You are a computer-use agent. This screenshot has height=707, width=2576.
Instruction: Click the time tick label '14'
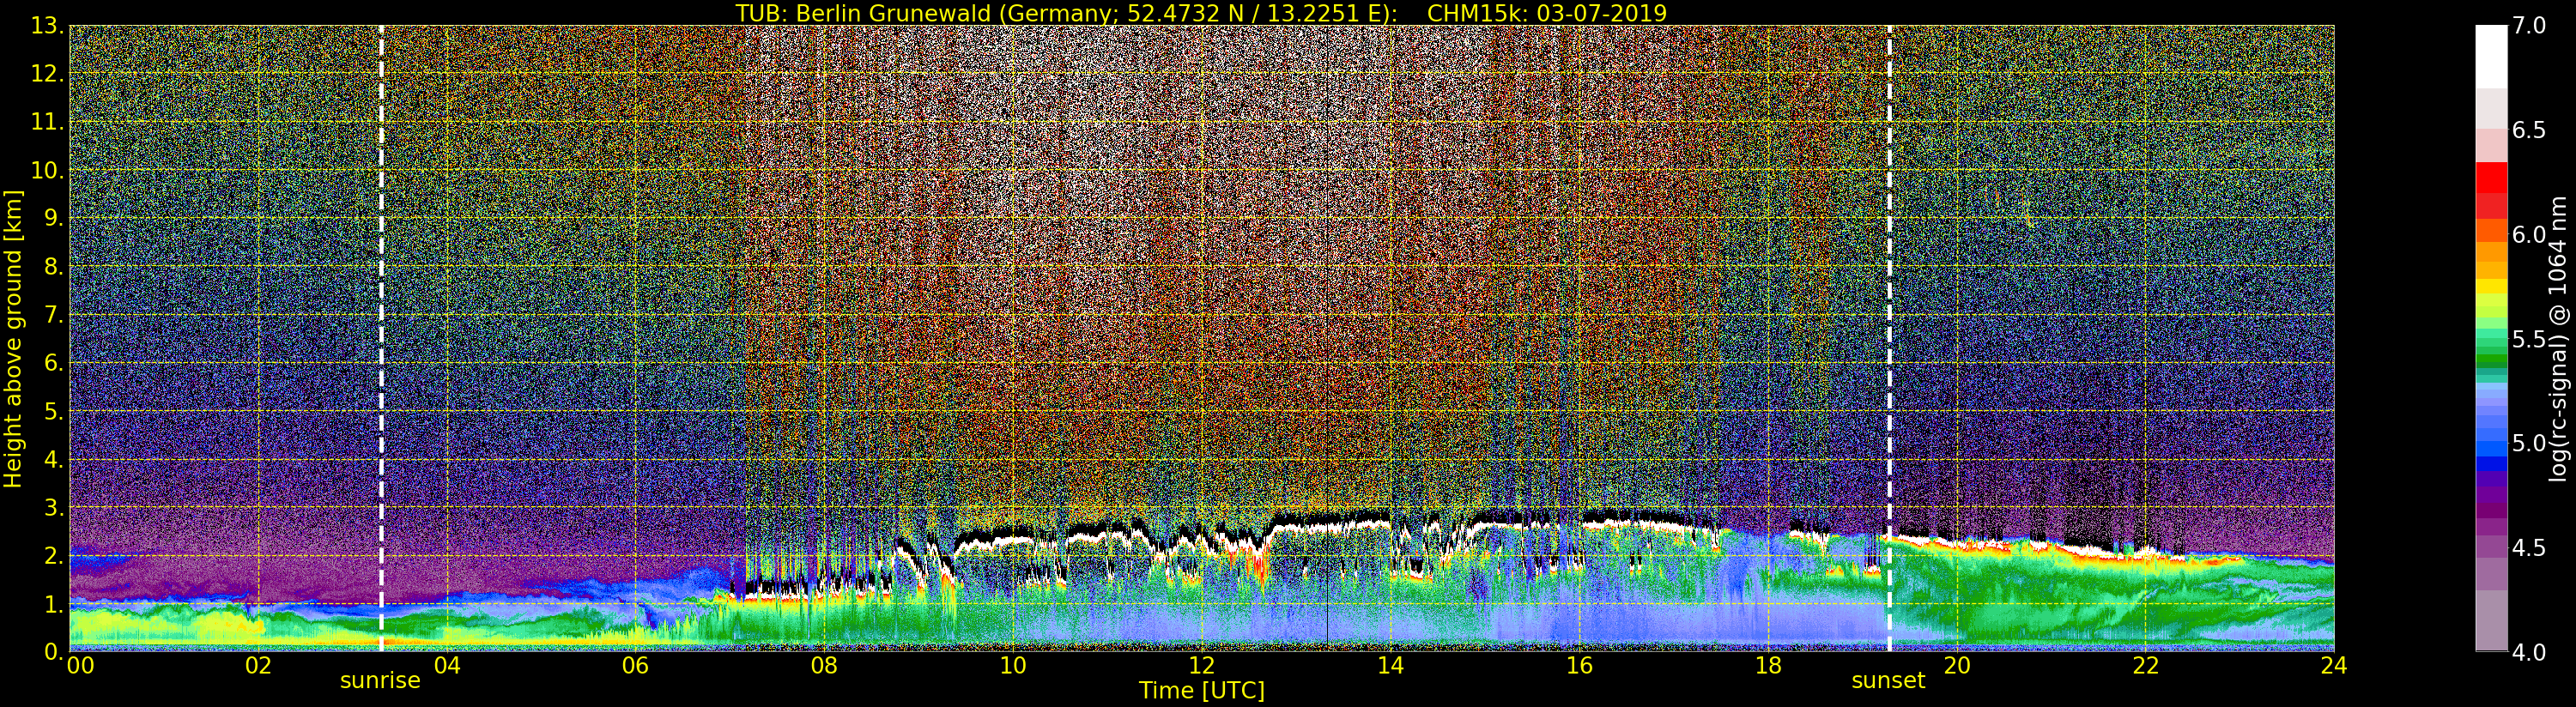pos(1390,665)
